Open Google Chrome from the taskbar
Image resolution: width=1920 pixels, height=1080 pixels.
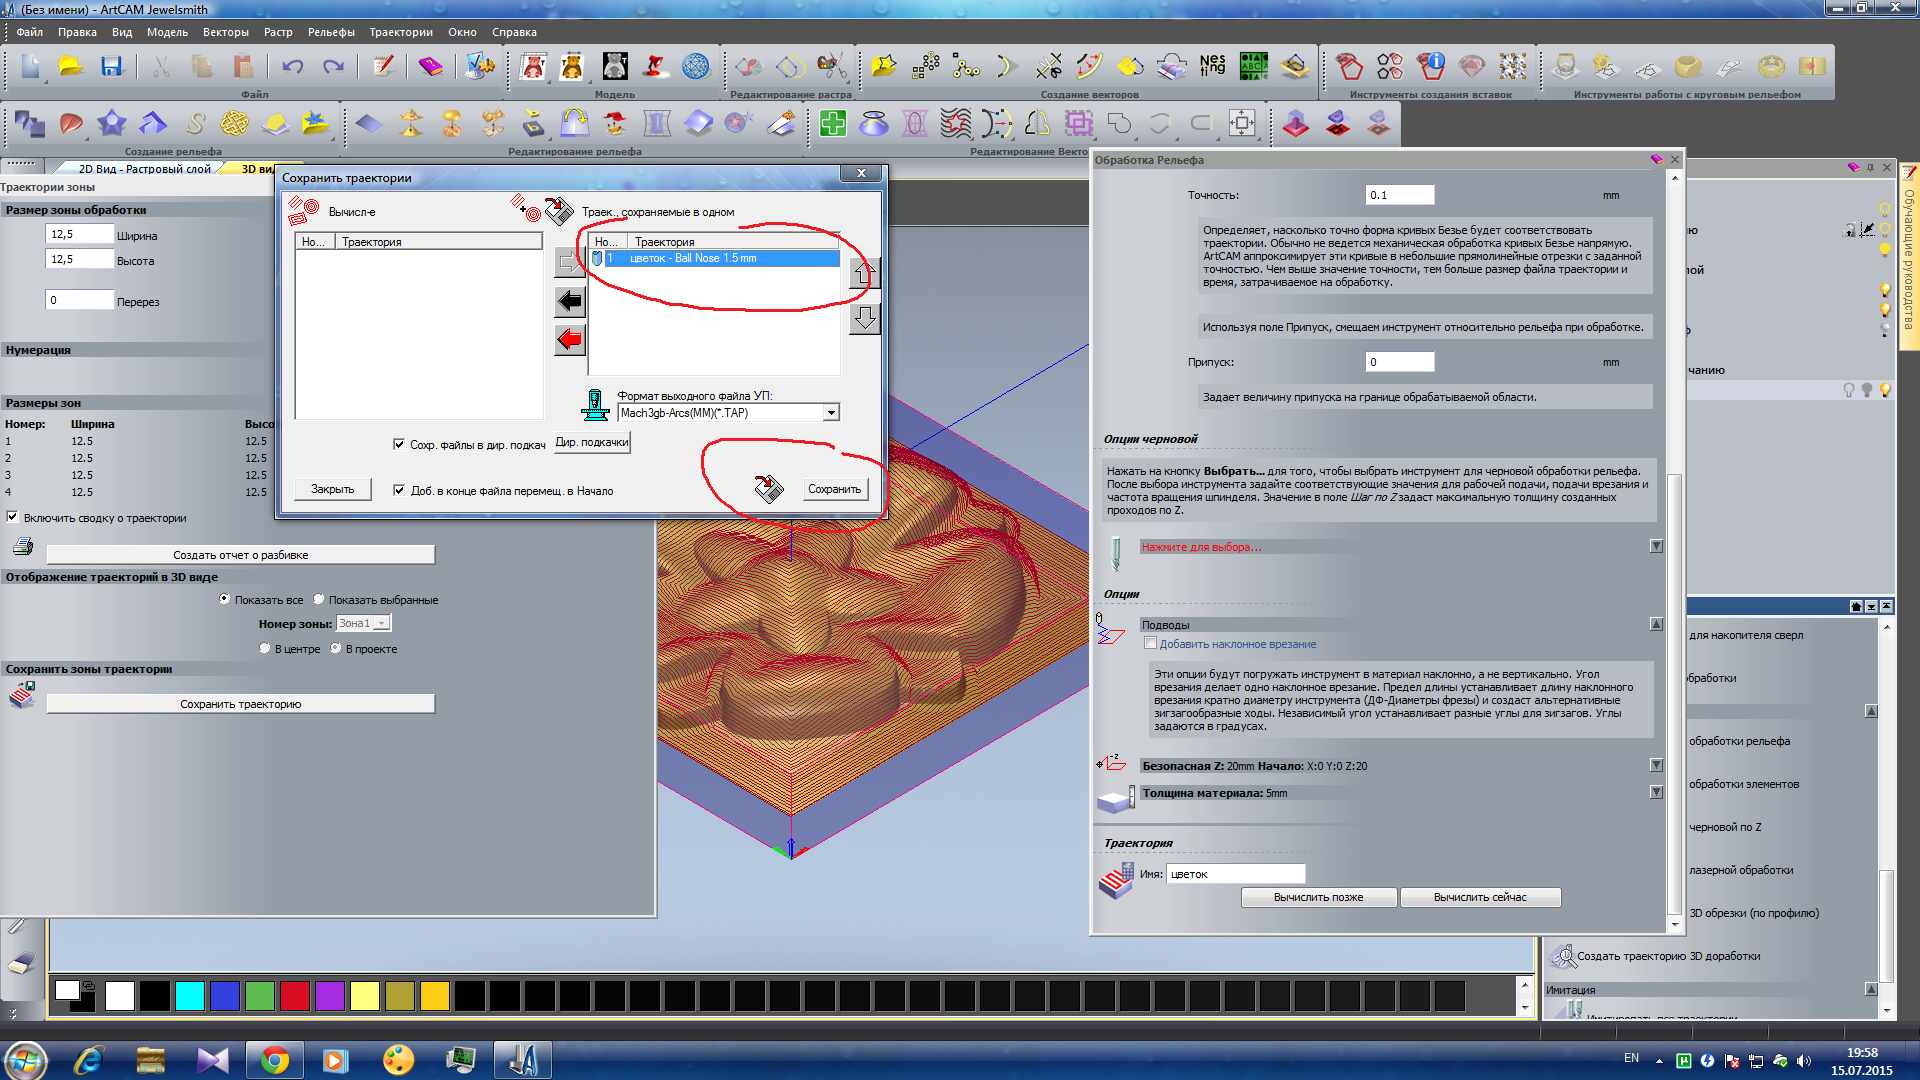[274, 1060]
